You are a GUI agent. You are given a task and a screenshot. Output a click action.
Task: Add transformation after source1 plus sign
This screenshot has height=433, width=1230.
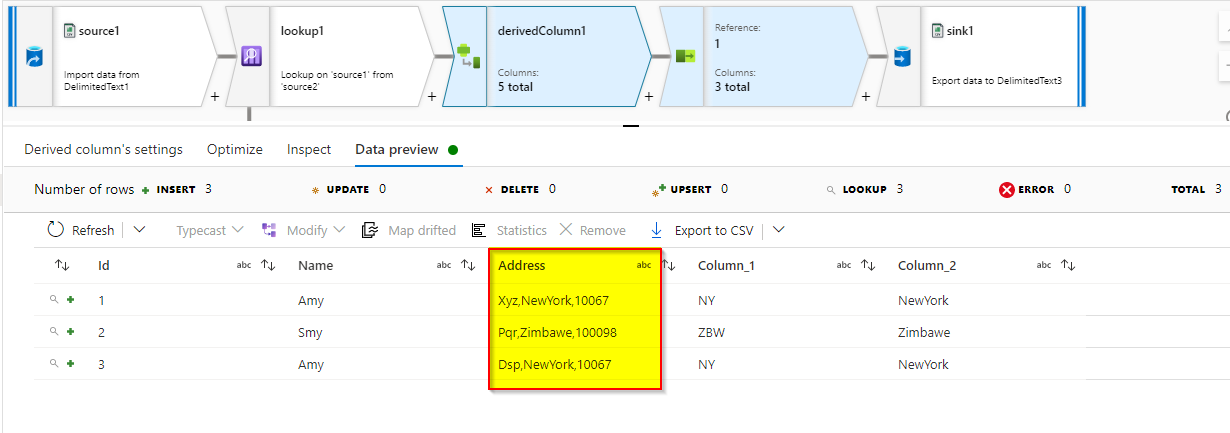tap(213, 97)
